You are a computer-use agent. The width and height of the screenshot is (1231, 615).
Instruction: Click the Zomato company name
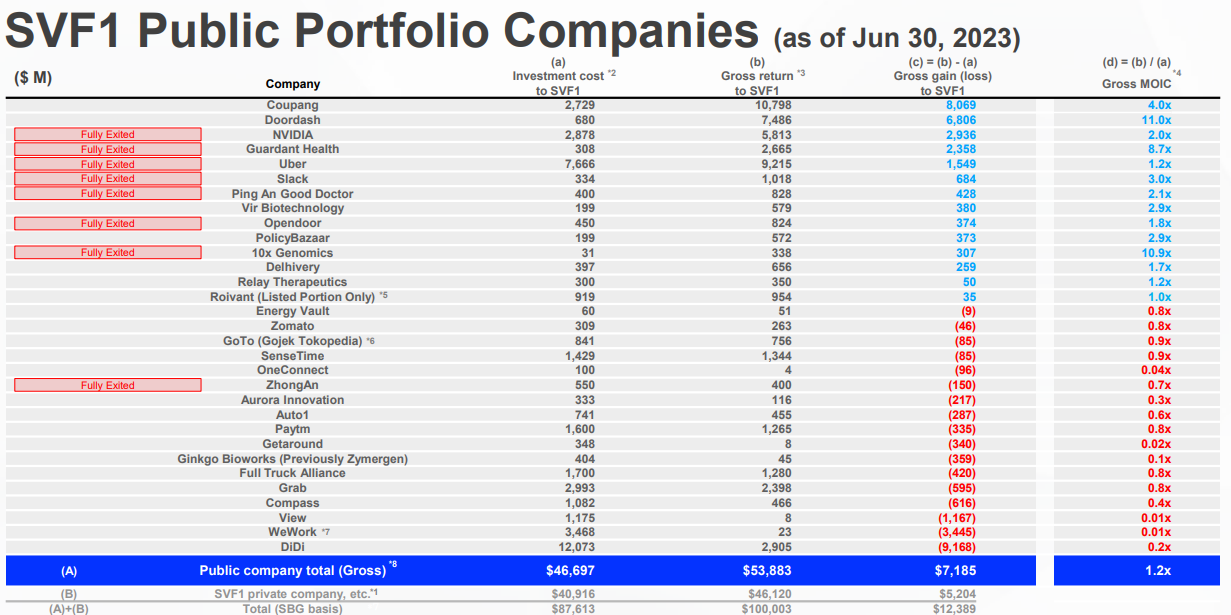(293, 326)
